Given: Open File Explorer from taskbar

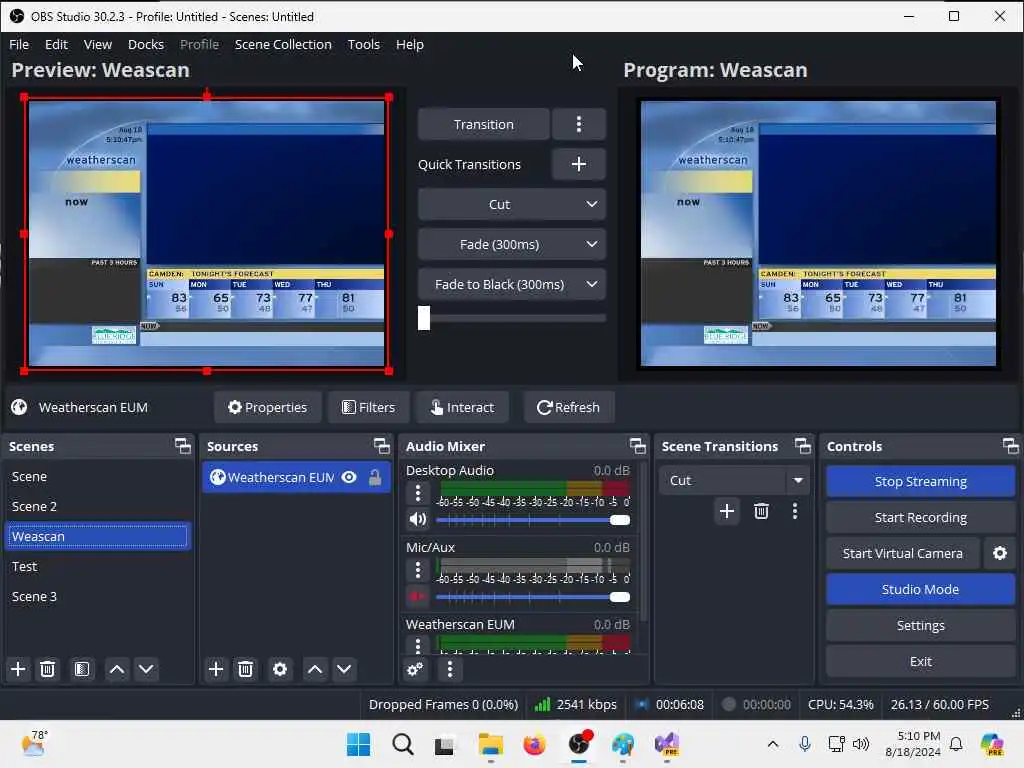Looking at the screenshot, I should (490, 744).
